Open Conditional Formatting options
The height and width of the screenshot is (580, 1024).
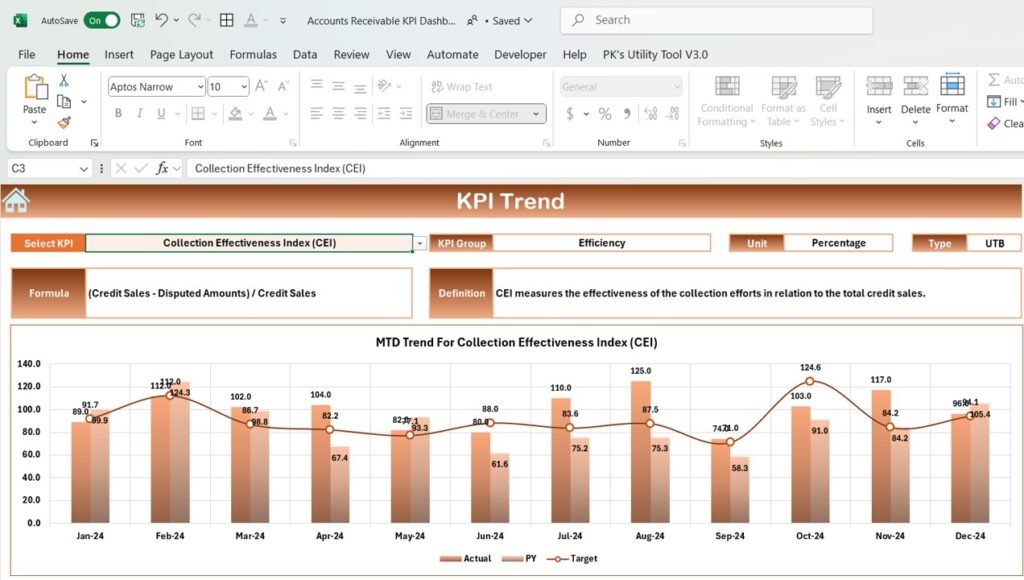click(725, 104)
